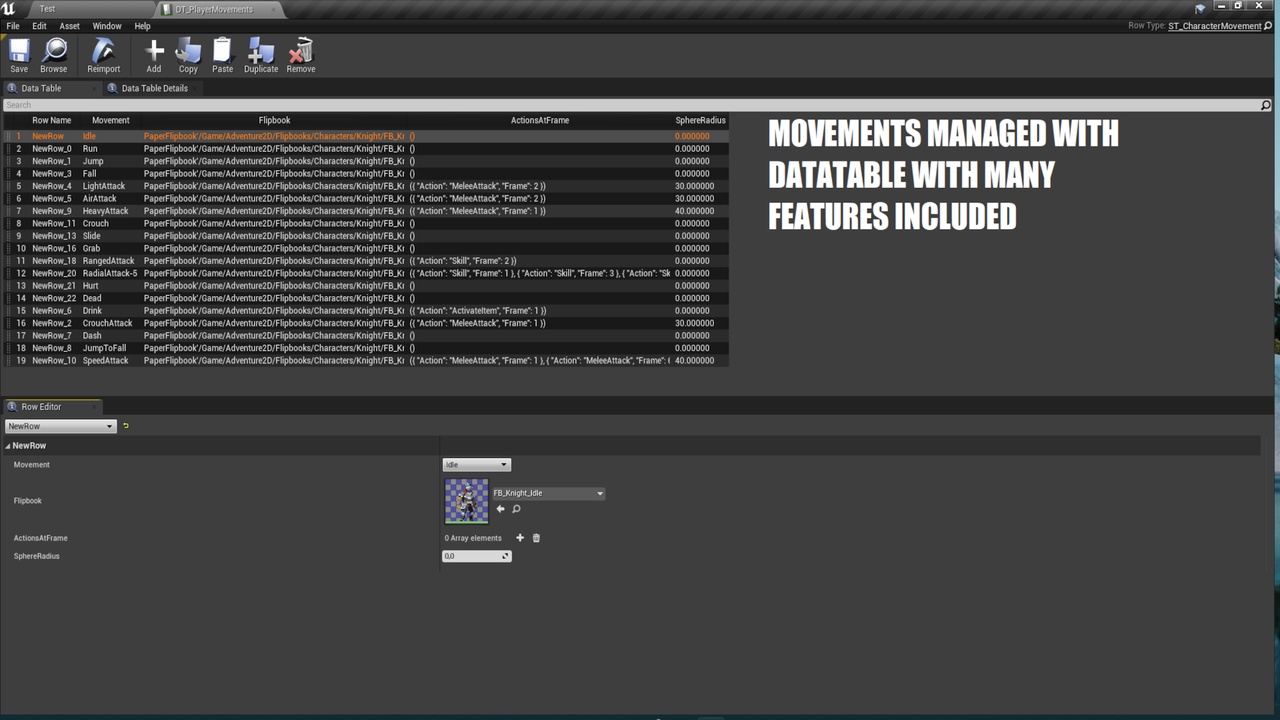The height and width of the screenshot is (720, 1280).
Task: Open the FB_Knight_Idle flipbook asset dropdown
Action: (x=549, y=493)
